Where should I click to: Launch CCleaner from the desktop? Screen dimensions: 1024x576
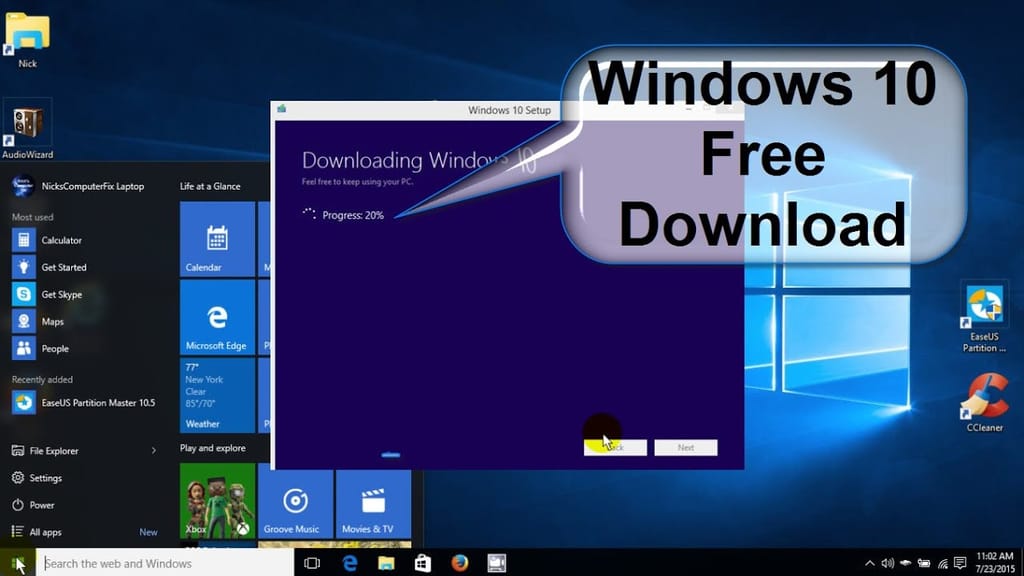[985, 402]
